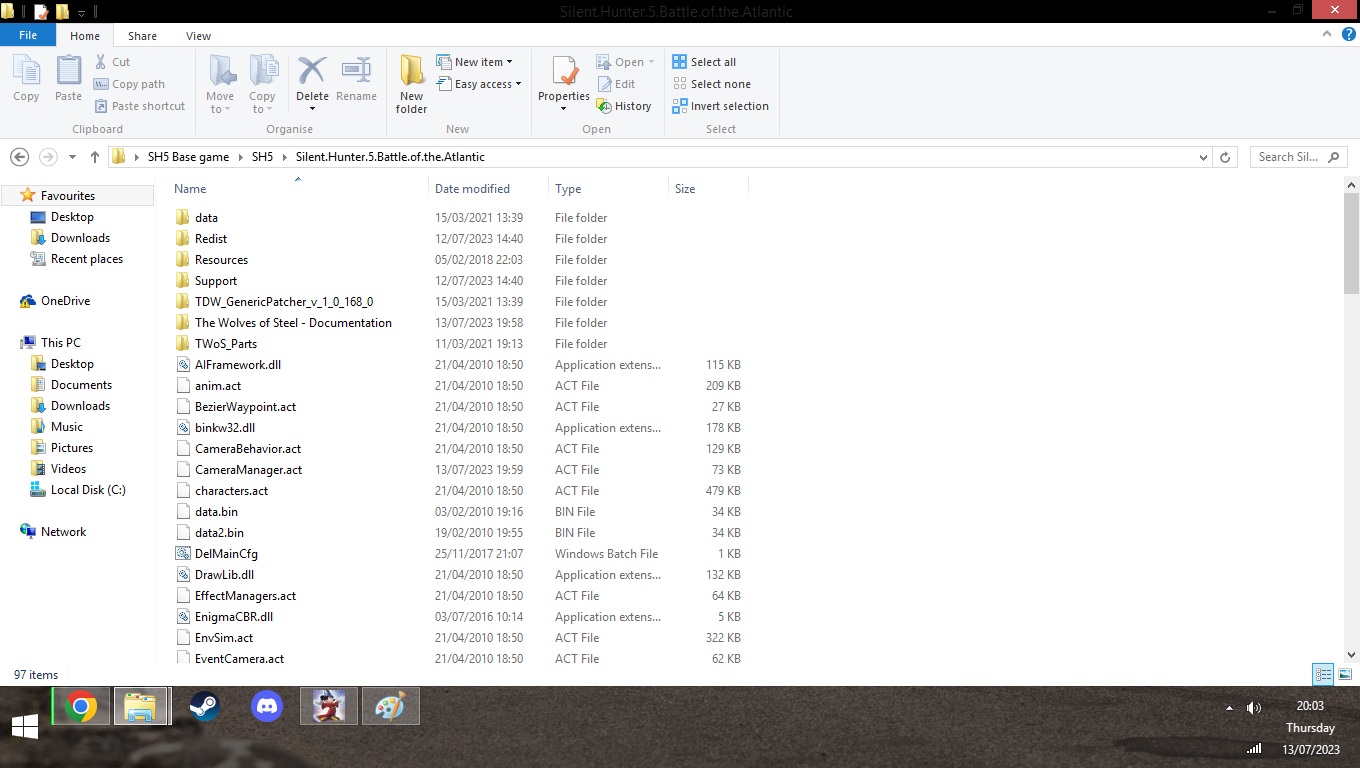Click Select none in the ribbon
Screen dimensions: 1360x768
tap(711, 84)
